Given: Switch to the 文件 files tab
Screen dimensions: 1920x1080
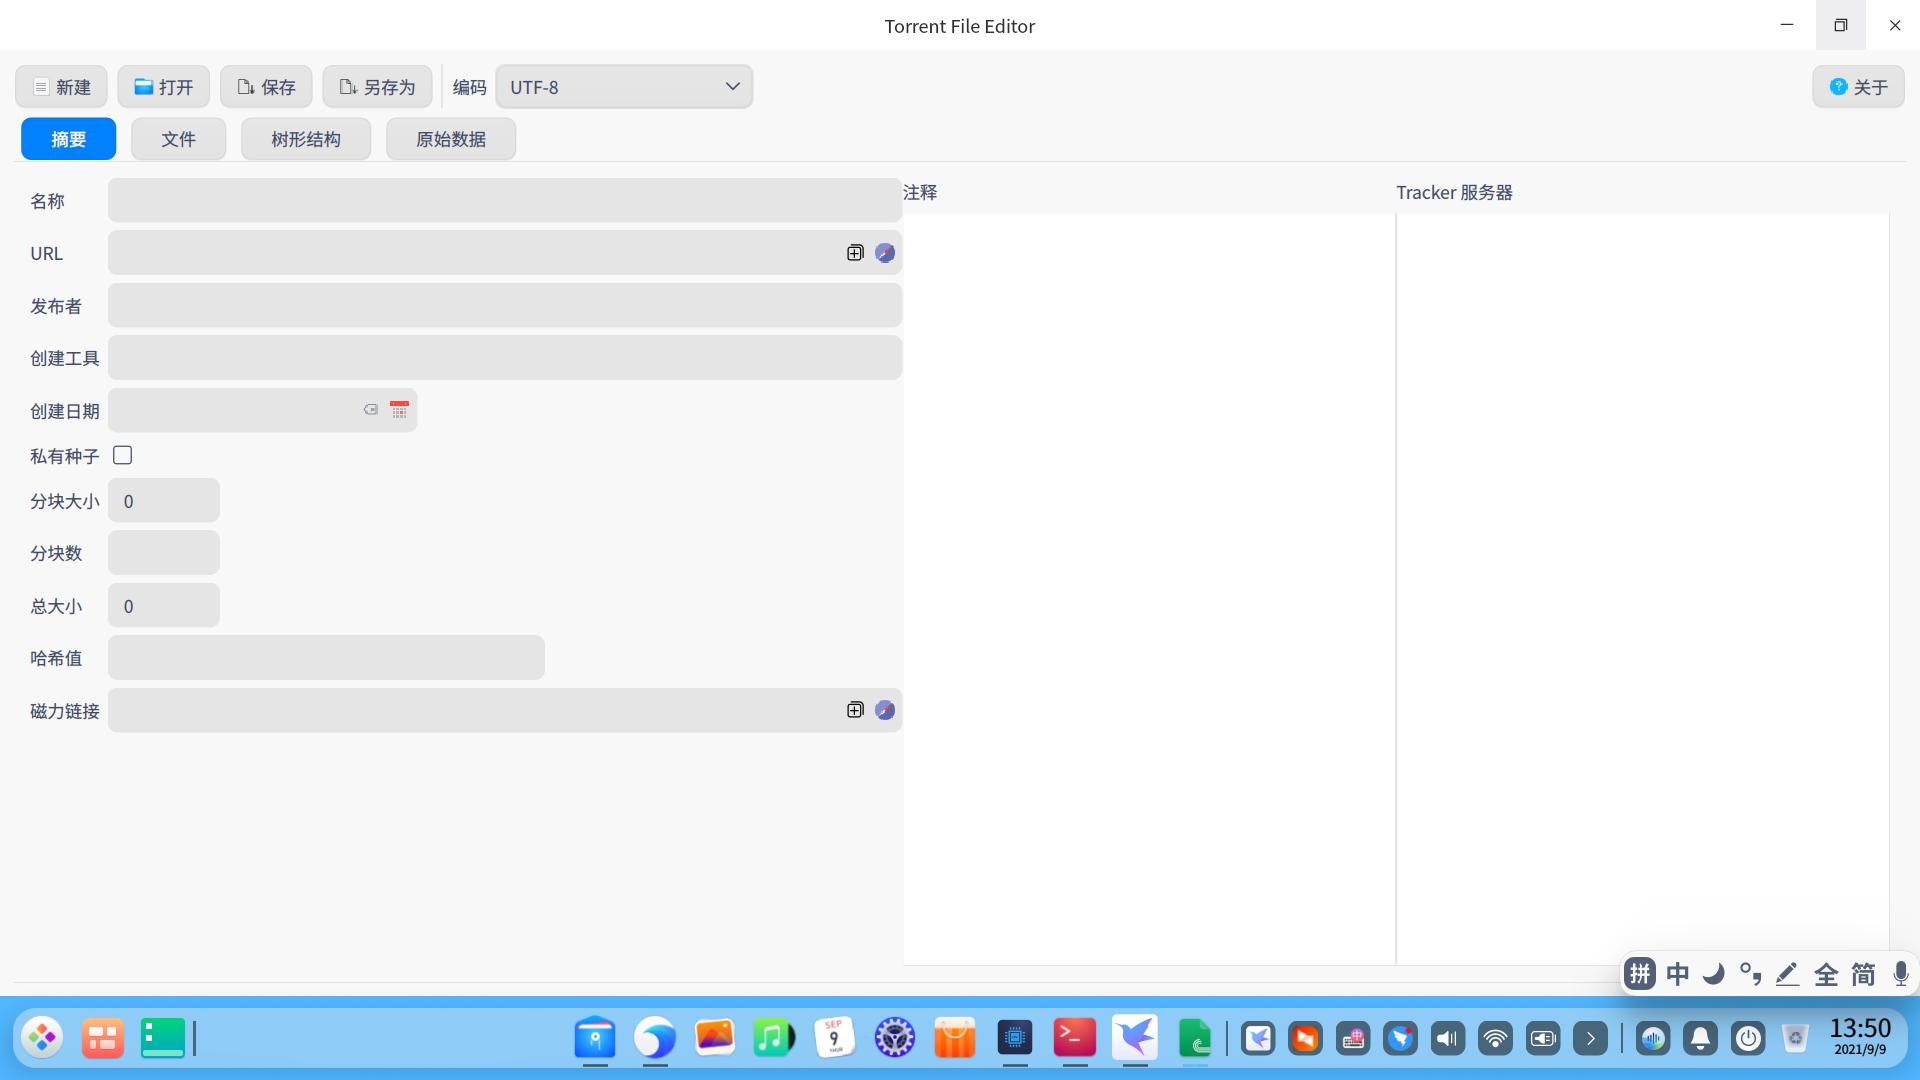Looking at the screenshot, I should click(x=178, y=139).
